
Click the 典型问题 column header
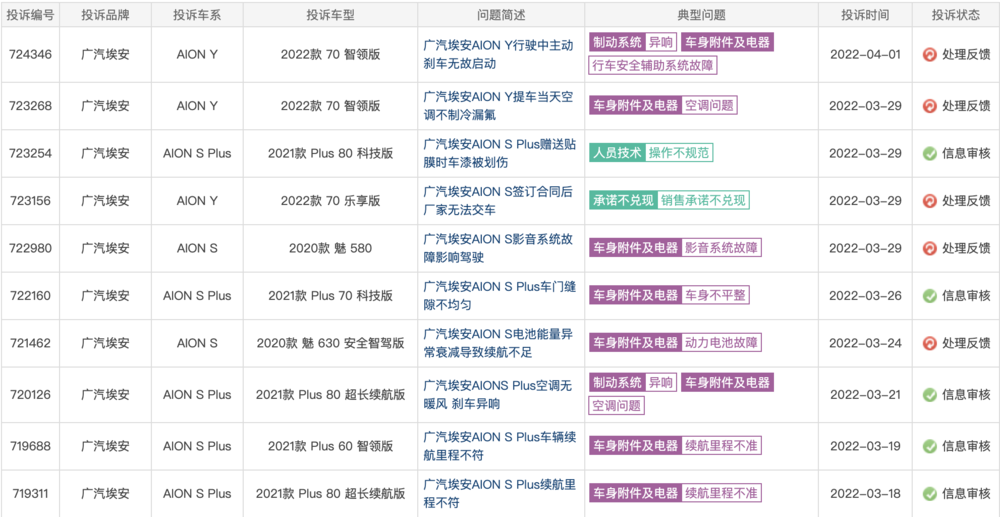[x=702, y=15]
